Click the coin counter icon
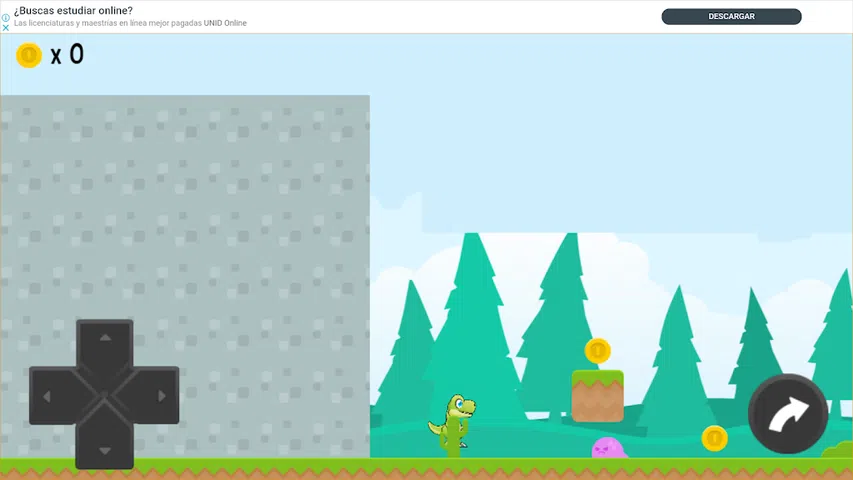Image resolution: width=853 pixels, height=480 pixels. pos(29,56)
